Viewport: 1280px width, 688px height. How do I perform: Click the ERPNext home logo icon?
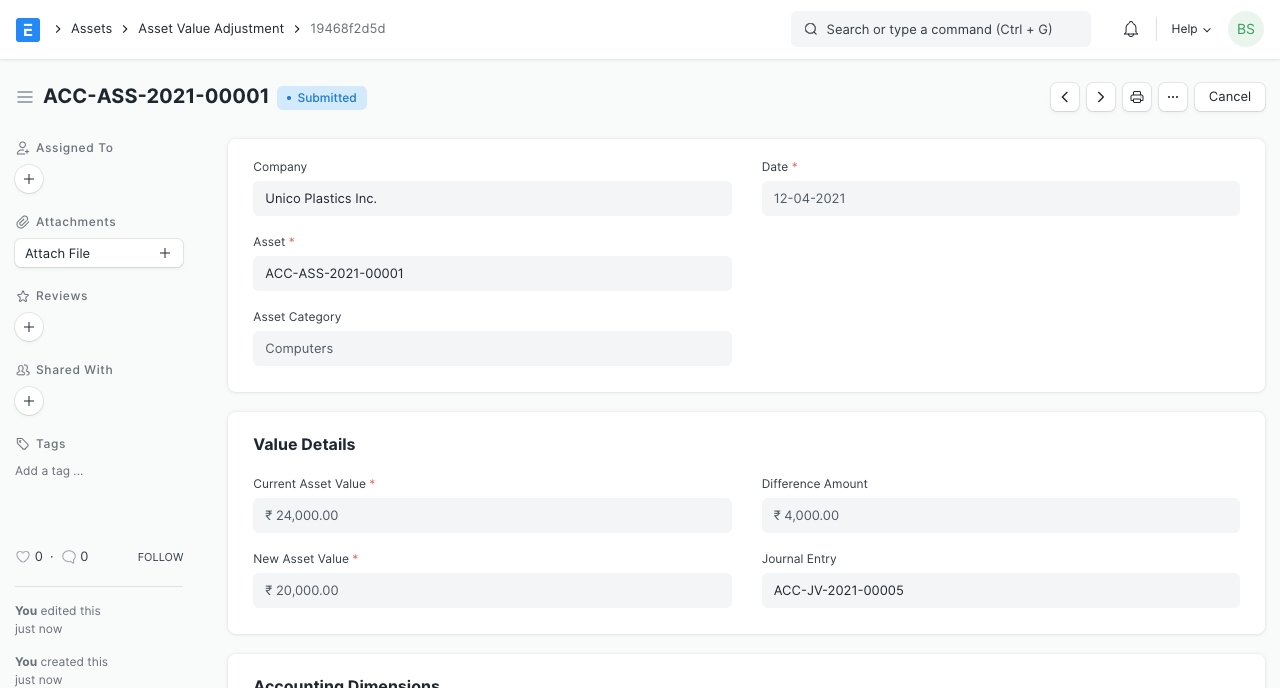[28, 29]
